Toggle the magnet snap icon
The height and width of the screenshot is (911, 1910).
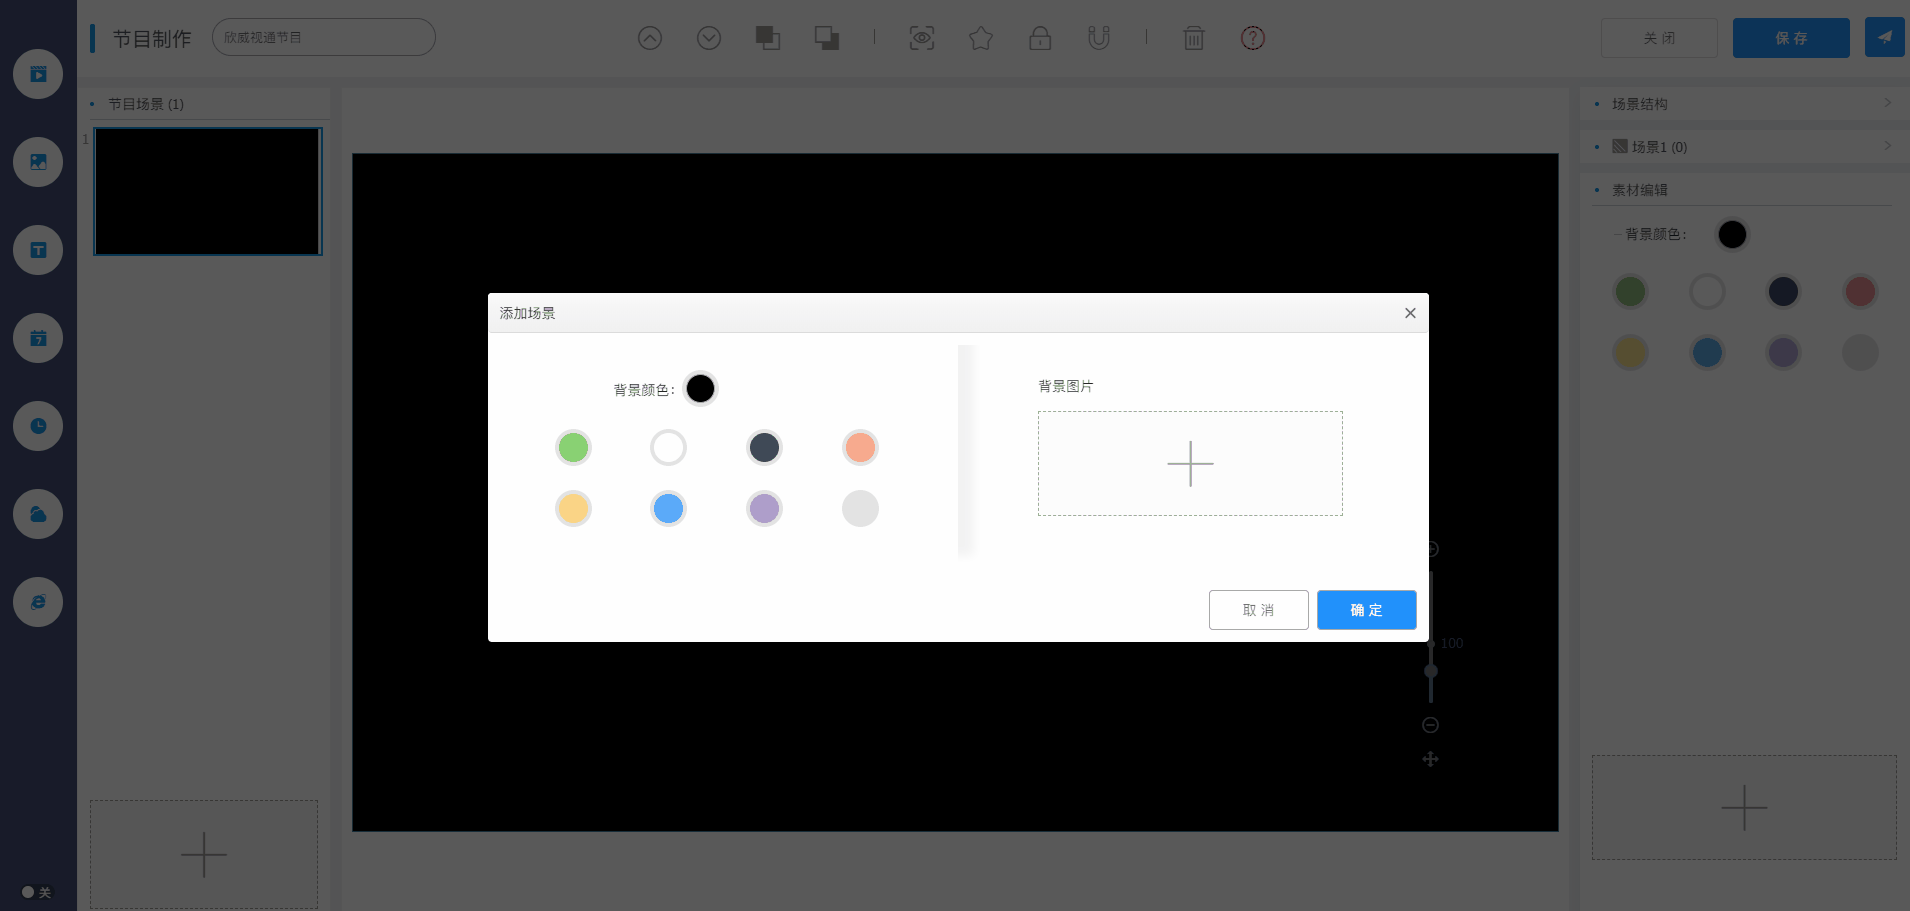[1098, 38]
